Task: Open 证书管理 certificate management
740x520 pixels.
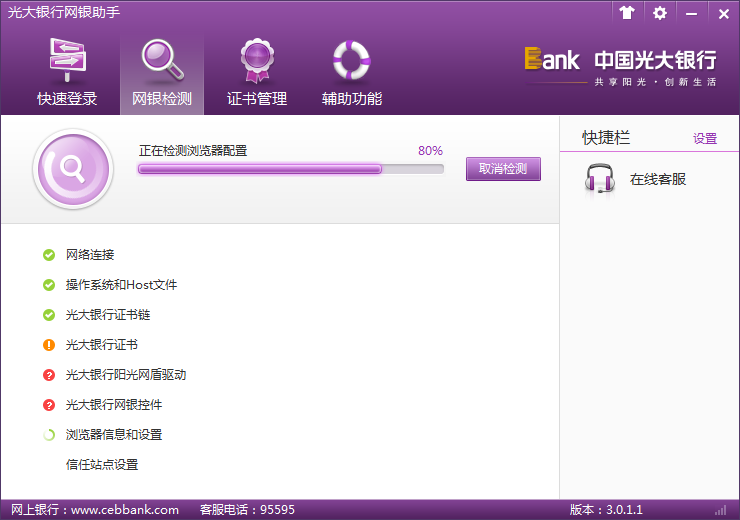Action: (x=257, y=62)
